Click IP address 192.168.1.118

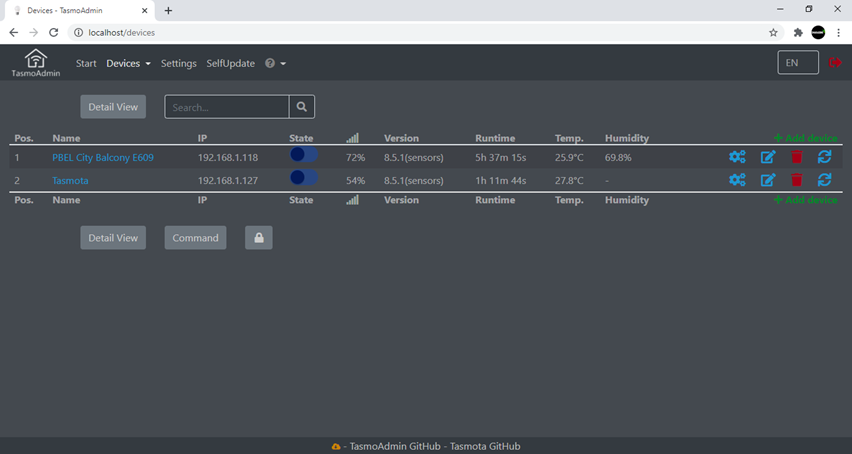click(228, 157)
